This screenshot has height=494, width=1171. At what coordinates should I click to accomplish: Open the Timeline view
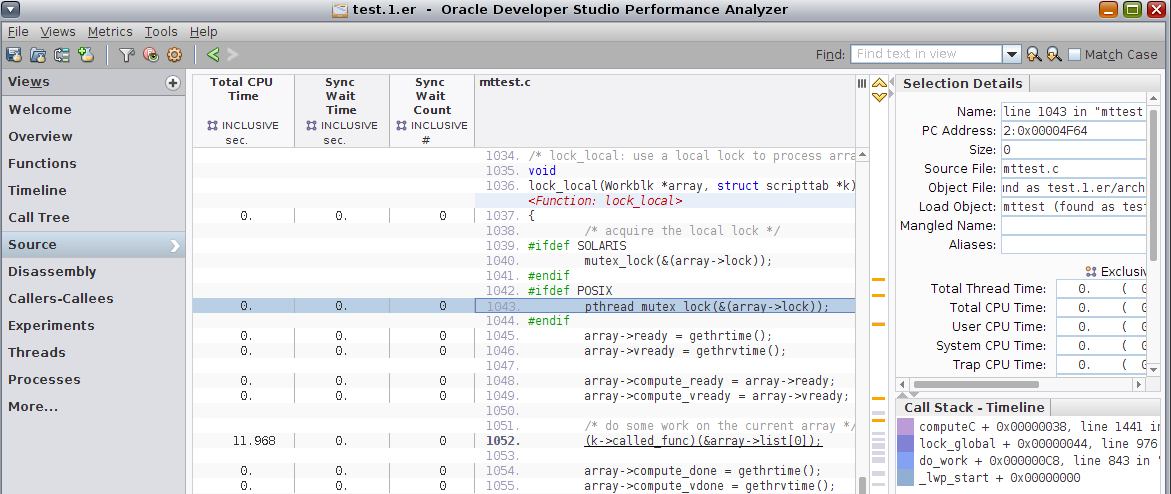(93, 191)
